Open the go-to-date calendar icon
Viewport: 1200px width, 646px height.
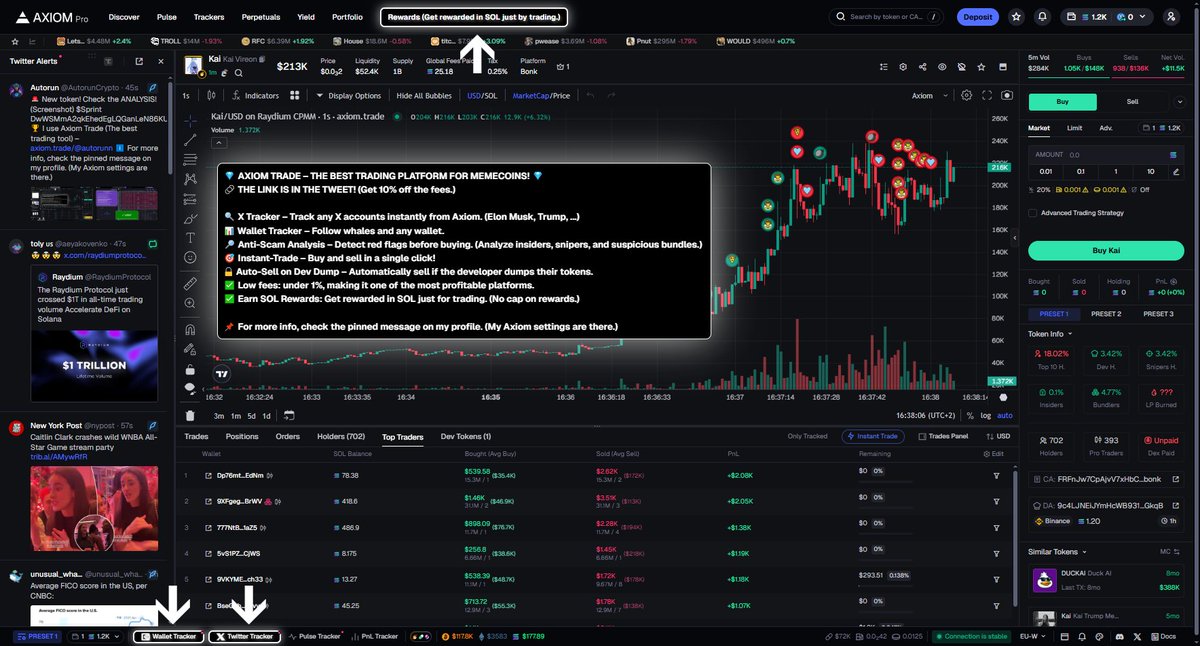pos(289,415)
